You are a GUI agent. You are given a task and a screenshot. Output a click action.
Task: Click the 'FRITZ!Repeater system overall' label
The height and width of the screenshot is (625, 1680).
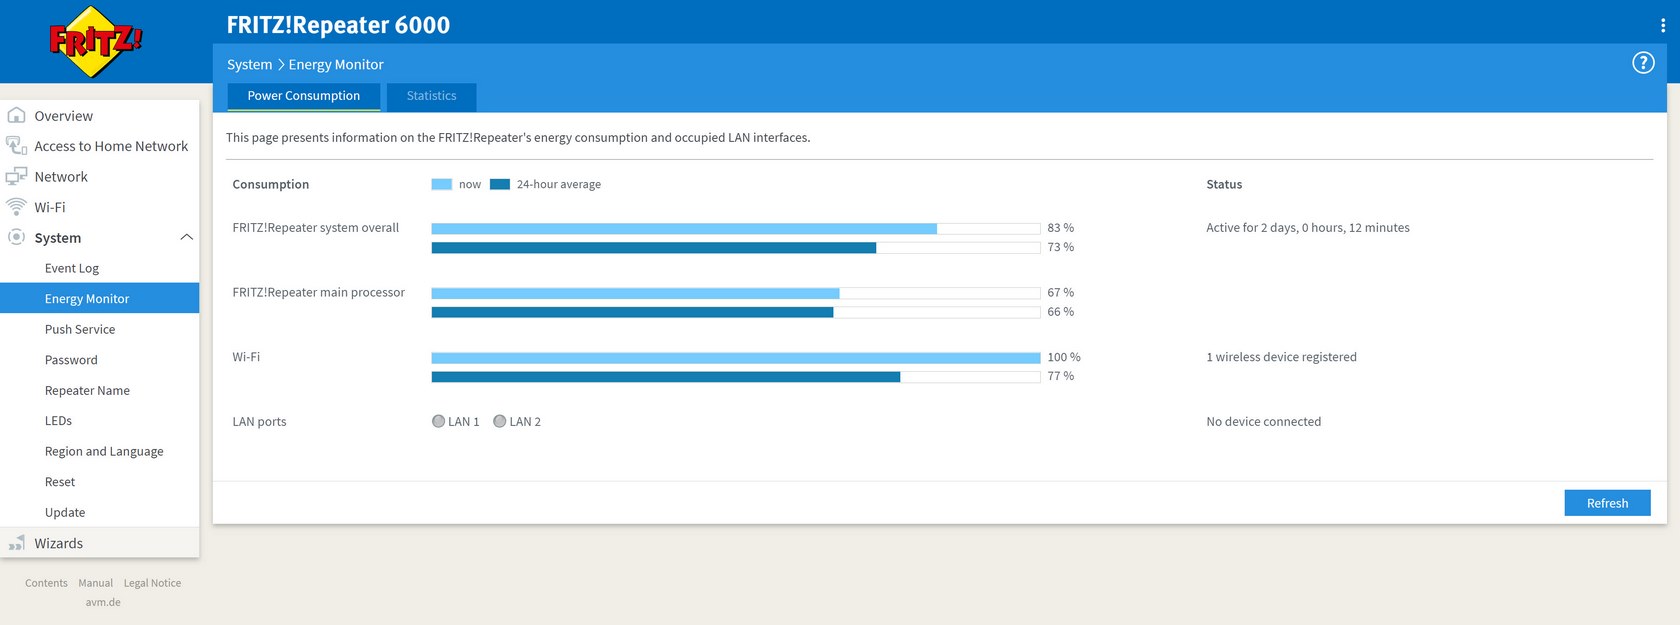(x=316, y=228)
